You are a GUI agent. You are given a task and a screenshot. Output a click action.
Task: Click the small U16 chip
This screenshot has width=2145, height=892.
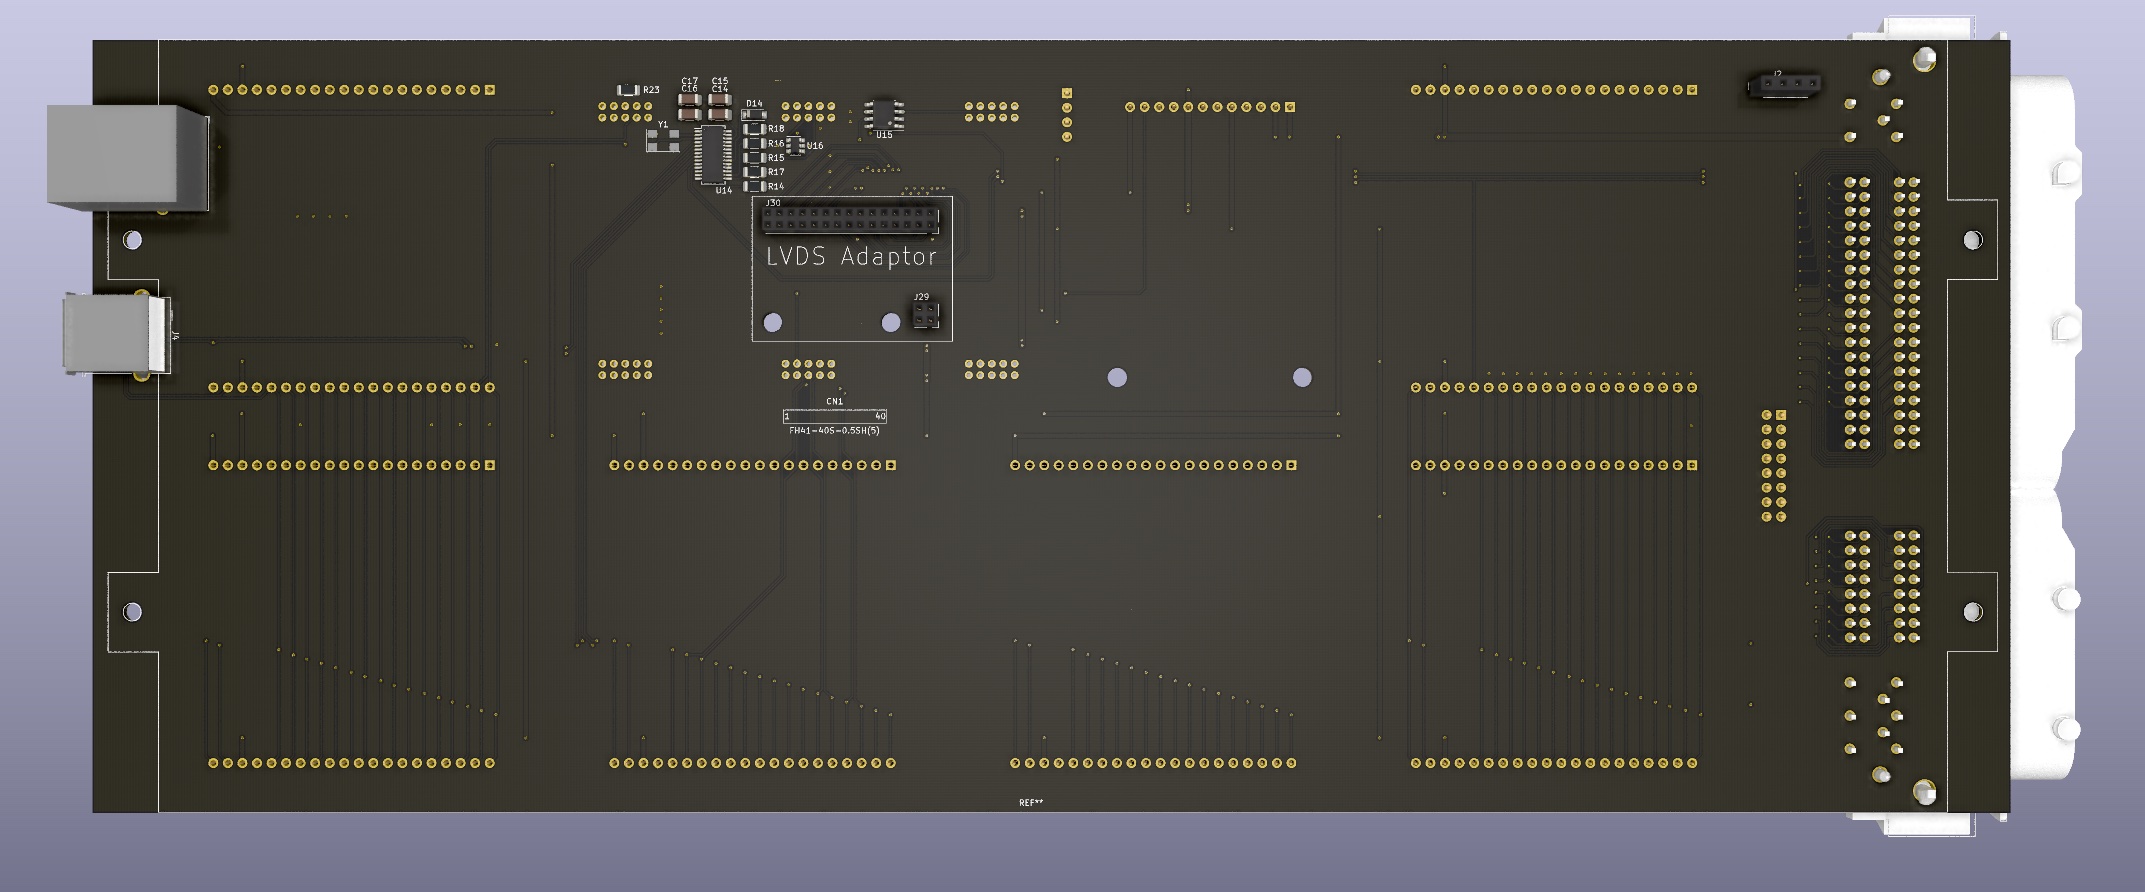pyautogui.click(x=795, y=146)
